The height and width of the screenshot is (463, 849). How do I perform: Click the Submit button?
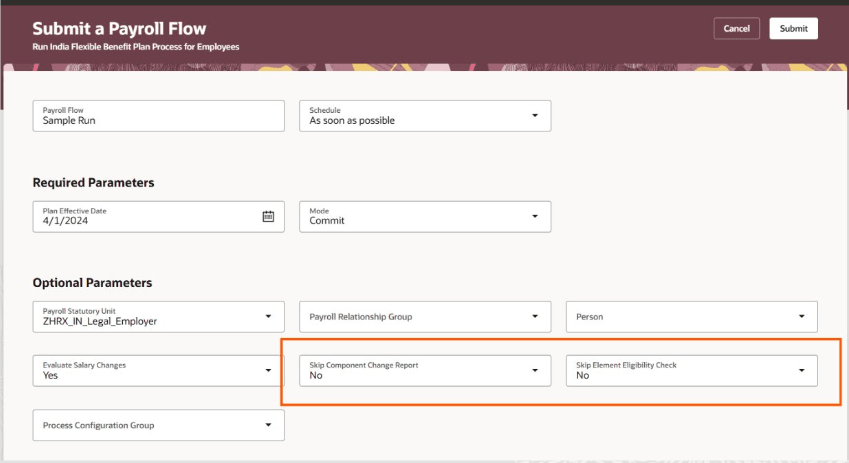793,29
